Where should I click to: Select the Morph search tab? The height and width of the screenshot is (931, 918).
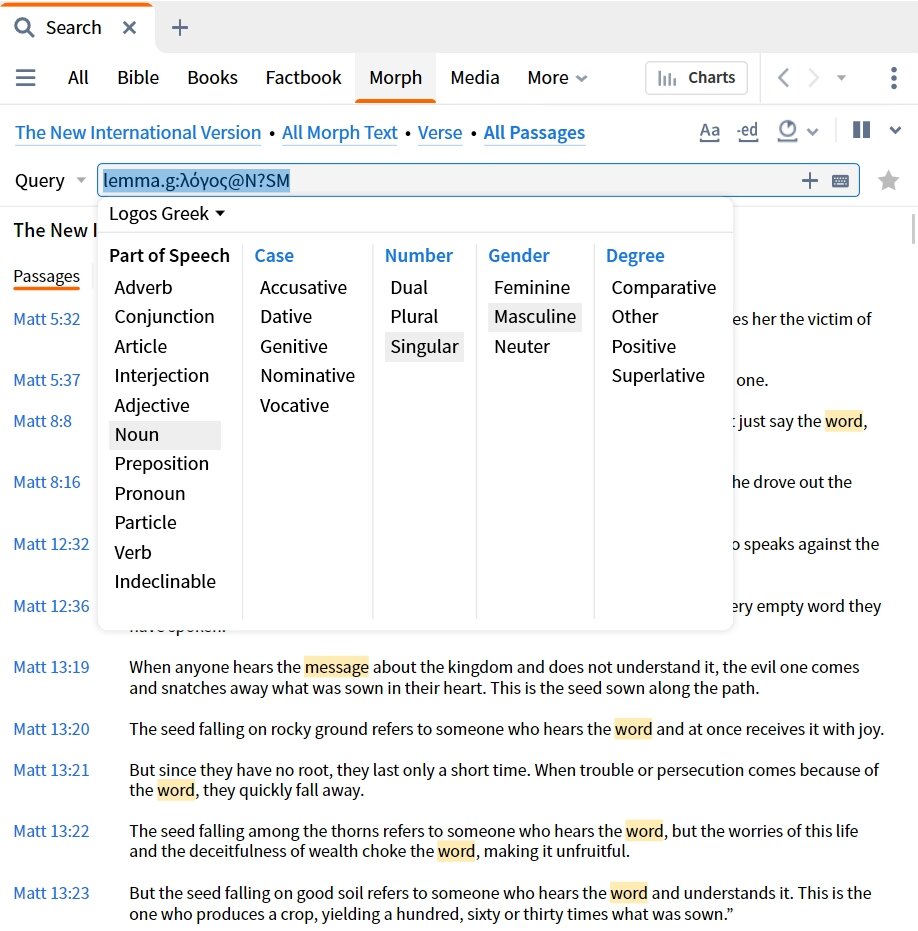tap(395, 78)
